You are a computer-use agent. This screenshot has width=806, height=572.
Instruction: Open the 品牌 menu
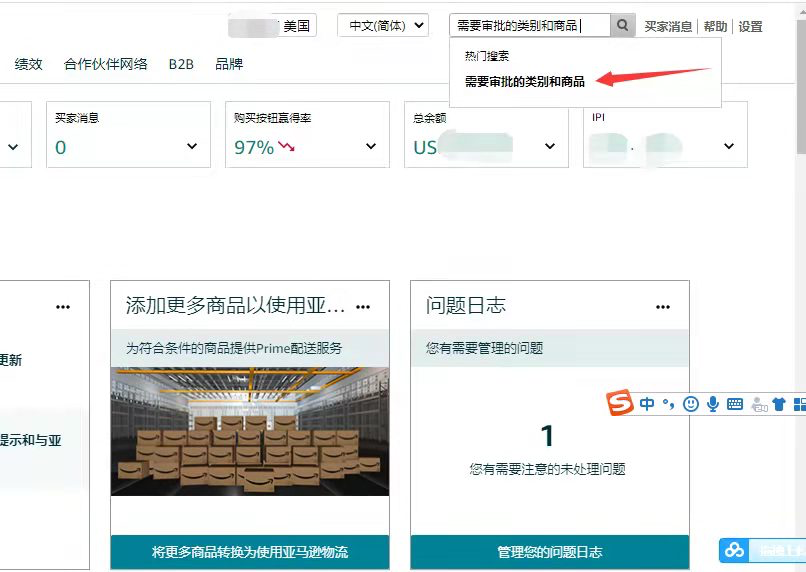[x=229, y=64]
